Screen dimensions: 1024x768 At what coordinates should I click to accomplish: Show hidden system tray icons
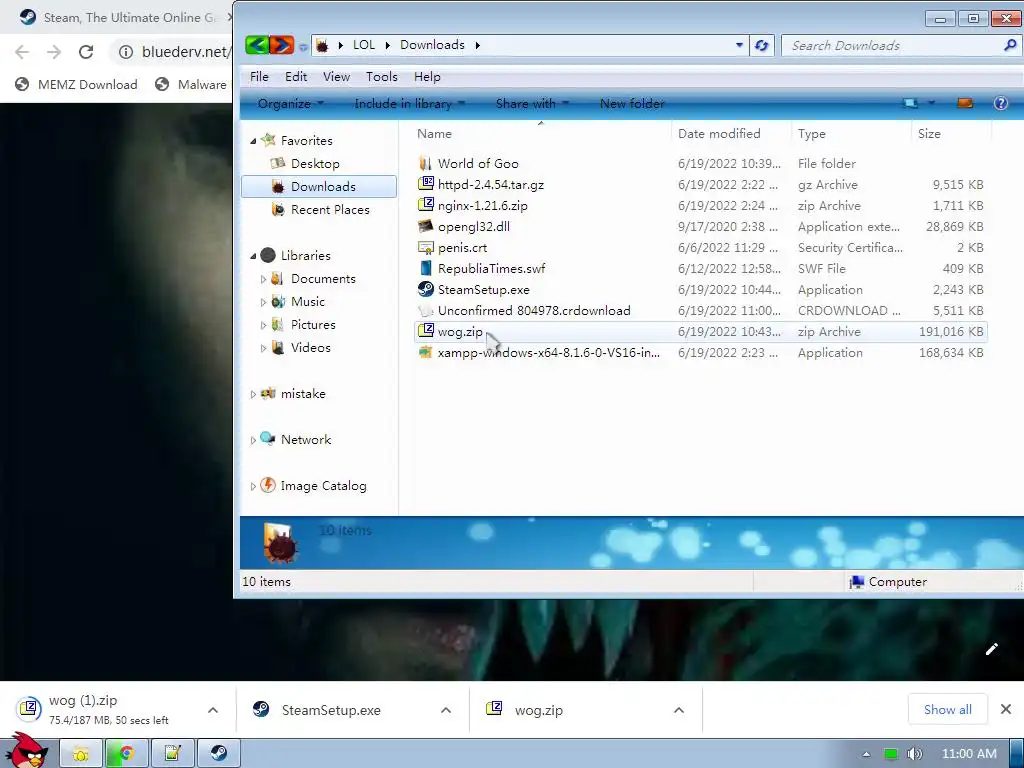pos(867,754)
